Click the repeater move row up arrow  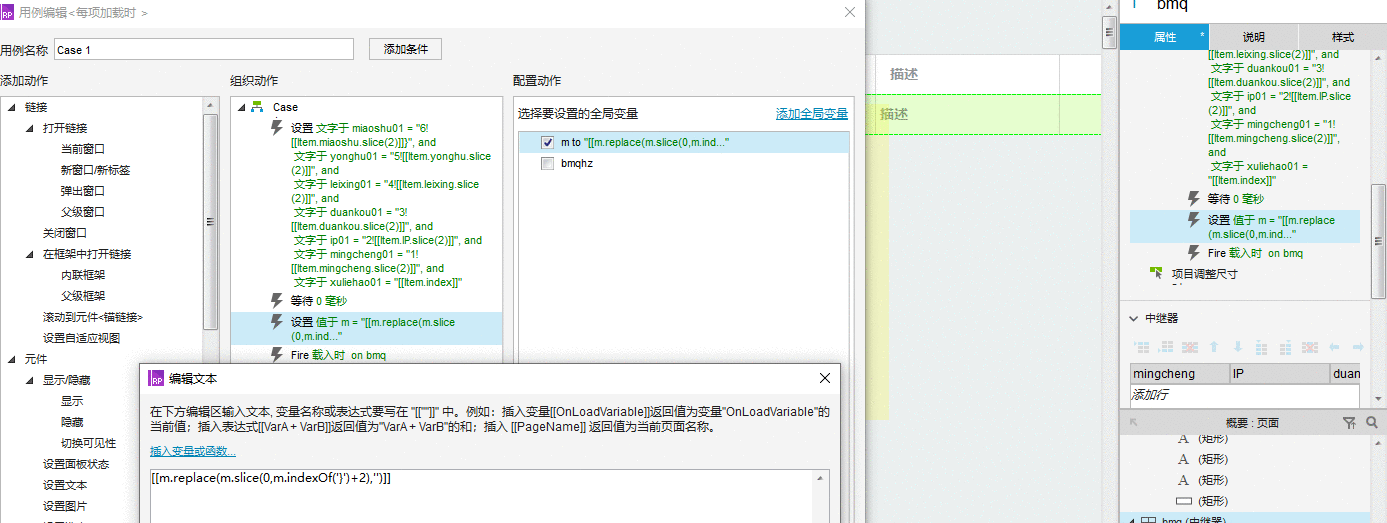pos(1214,347)
